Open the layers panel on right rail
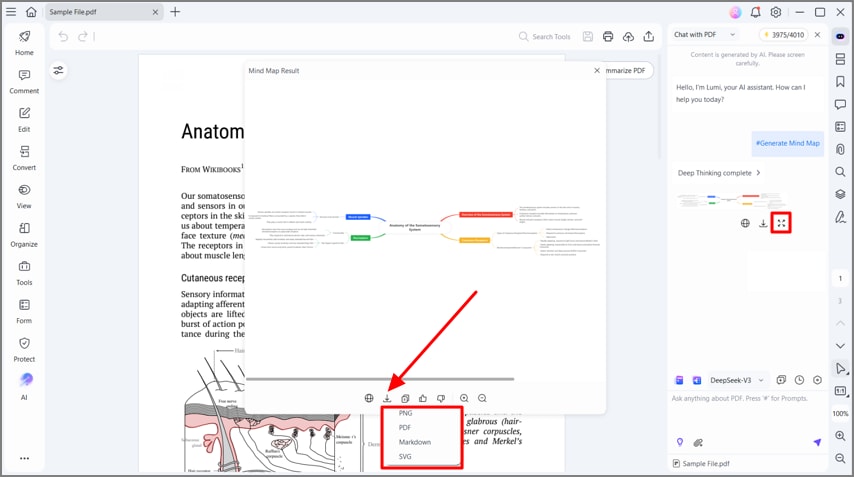The width and height of the screenshot is (854, 477). [x=840, y=194]
